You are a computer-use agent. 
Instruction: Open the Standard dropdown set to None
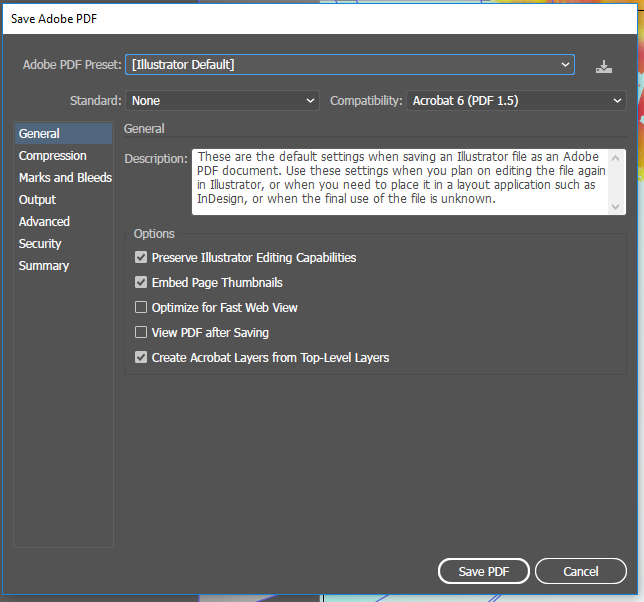pos(222,101)
